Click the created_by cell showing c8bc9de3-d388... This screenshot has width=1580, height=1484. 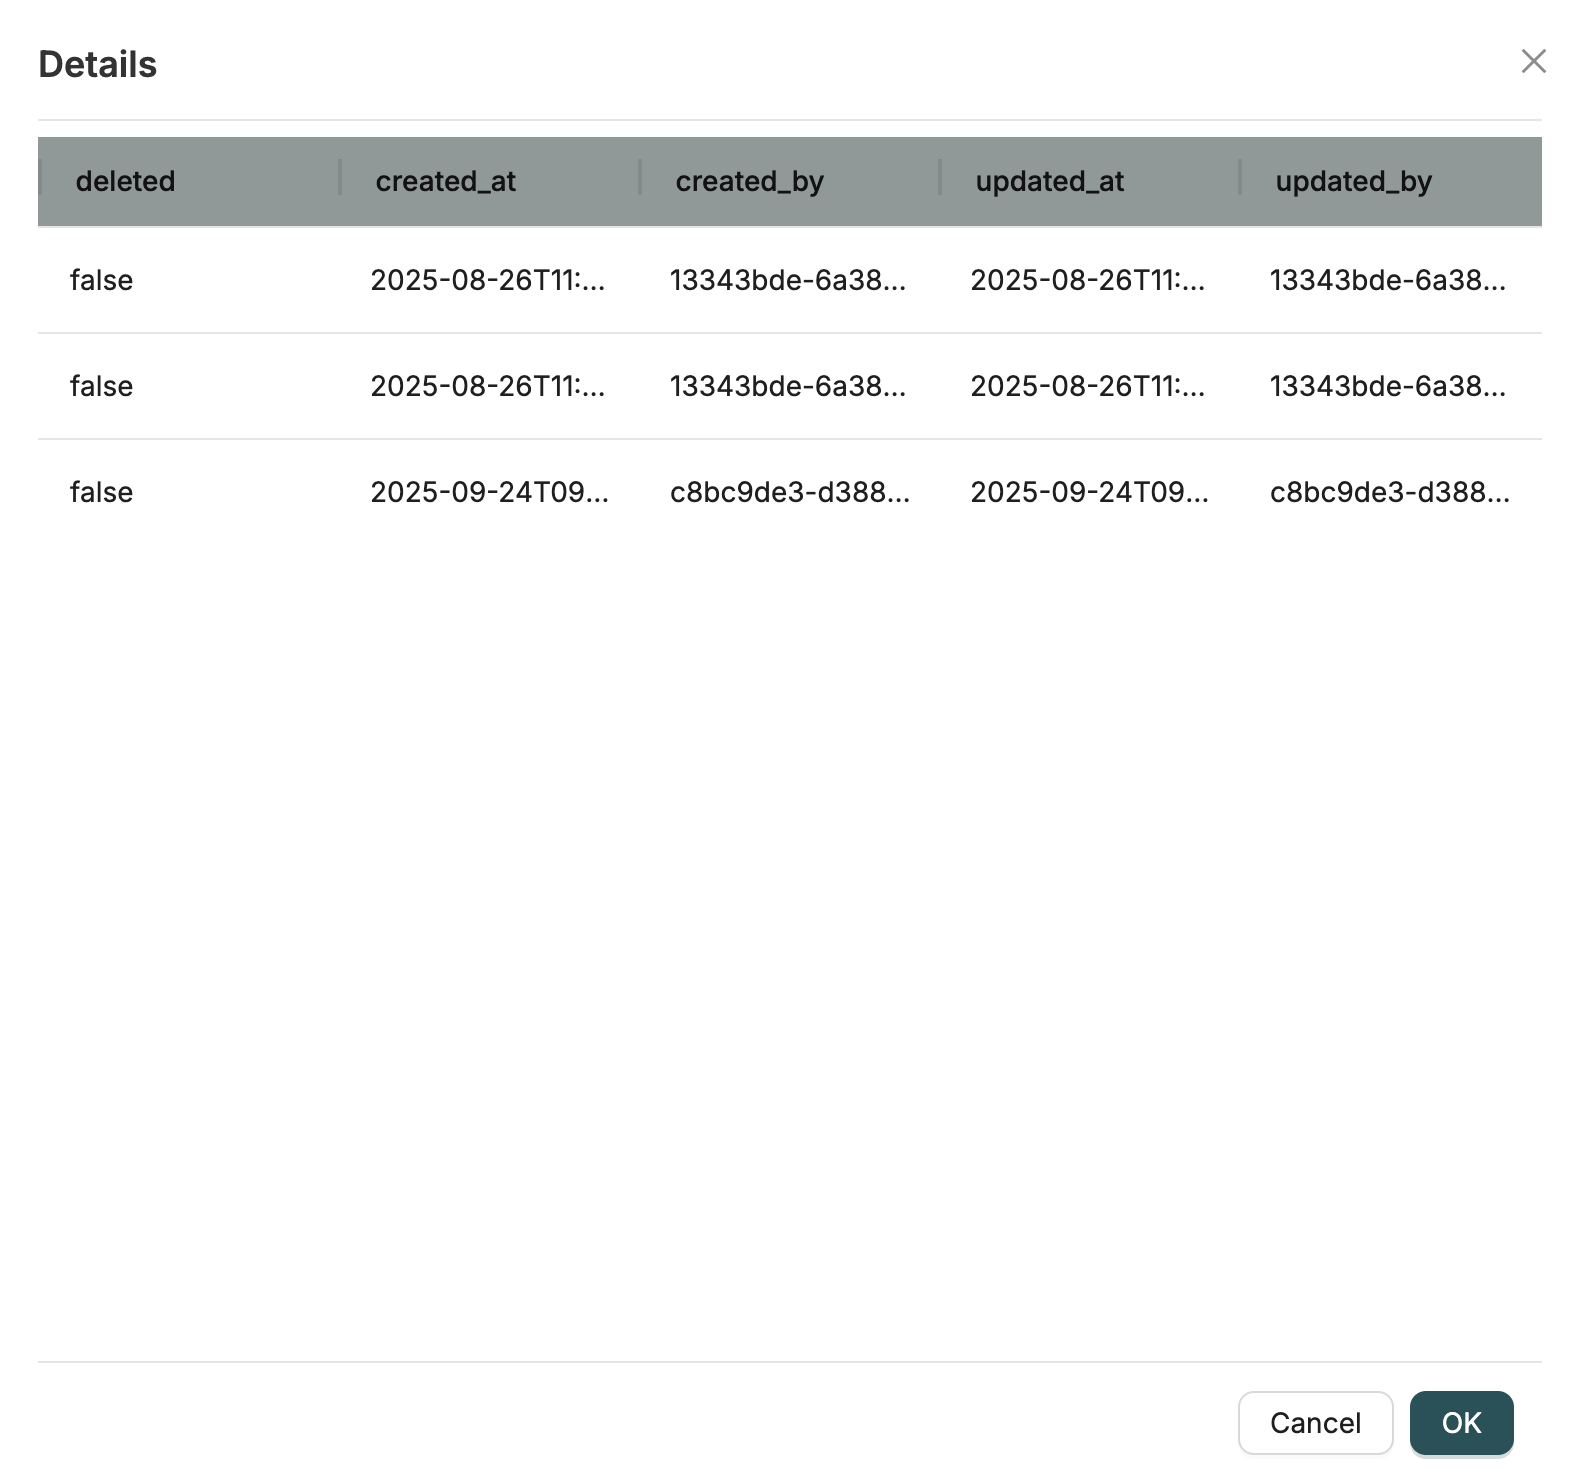click(789, 492)
